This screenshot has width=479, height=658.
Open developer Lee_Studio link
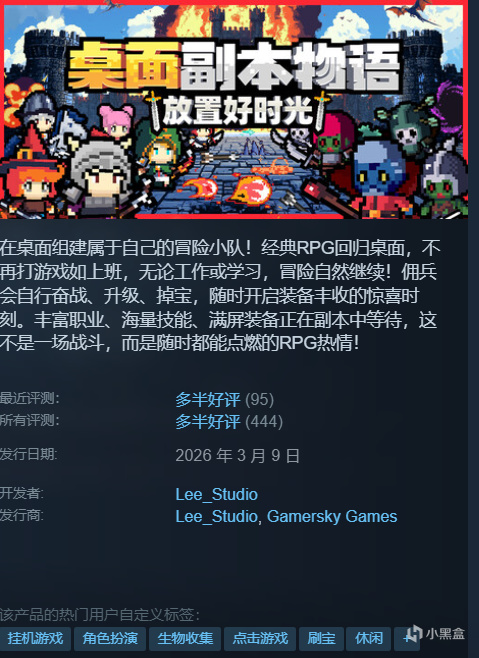pyautogui.click(x=217, y=494)
